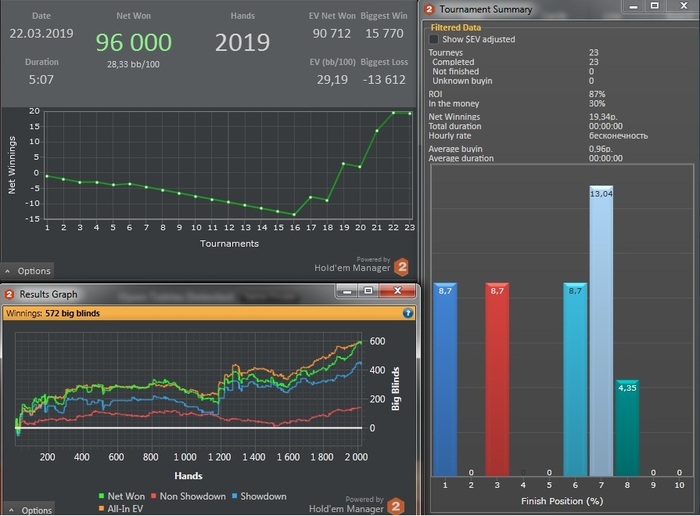Click the Net Winnings value 19,34р.
700x516 pixels.
[x=603, y=117]
